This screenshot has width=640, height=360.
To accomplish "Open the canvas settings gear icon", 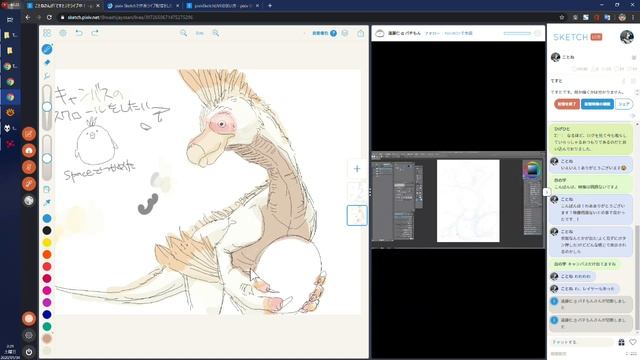I will pyautogui.click(x=63, y=33).
